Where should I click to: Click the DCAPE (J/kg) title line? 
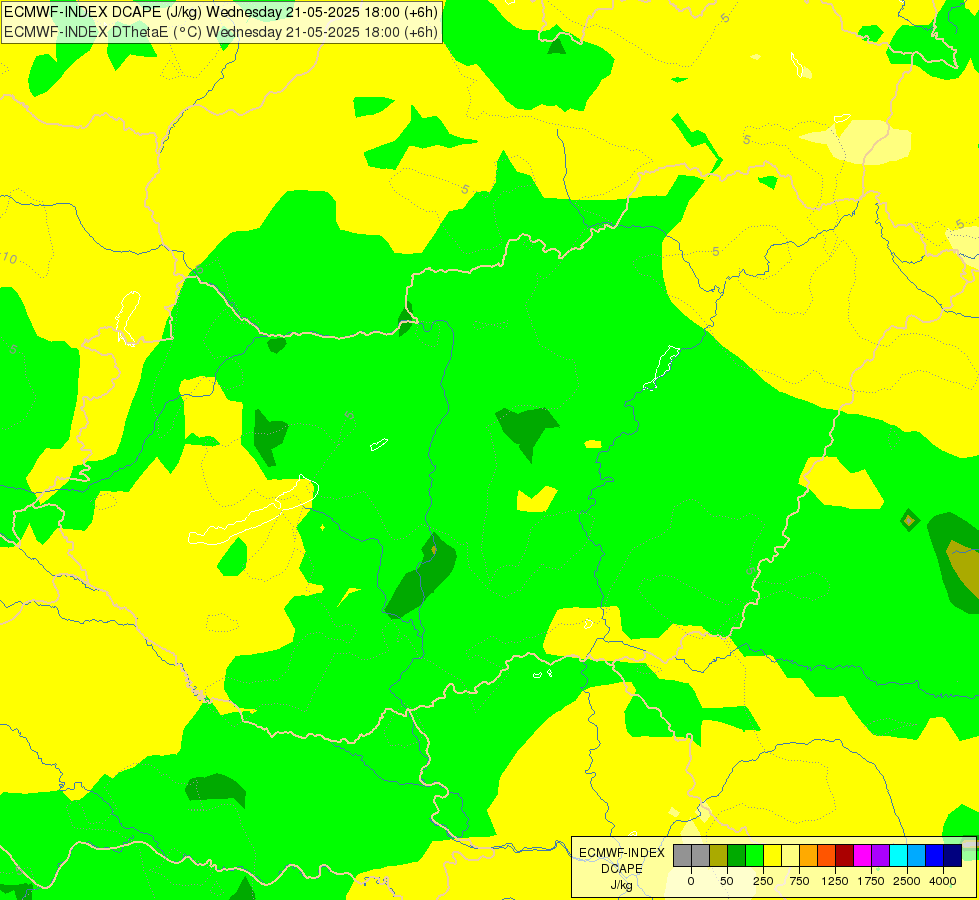[x=221, y=12]
